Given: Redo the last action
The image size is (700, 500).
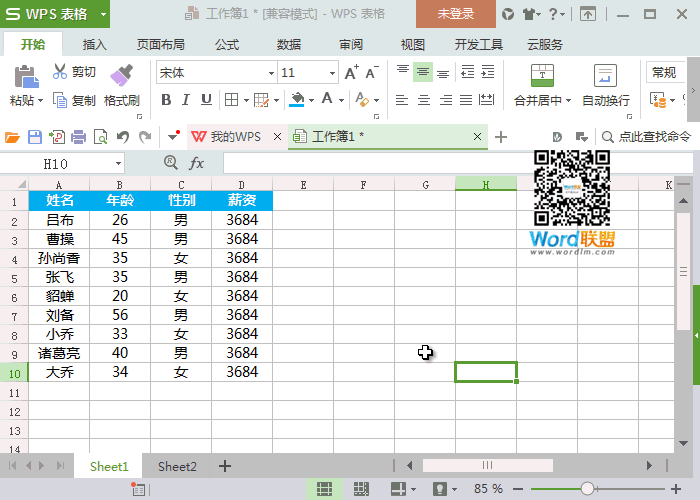Looking at the screenshot, I should [x=145, y=137].
